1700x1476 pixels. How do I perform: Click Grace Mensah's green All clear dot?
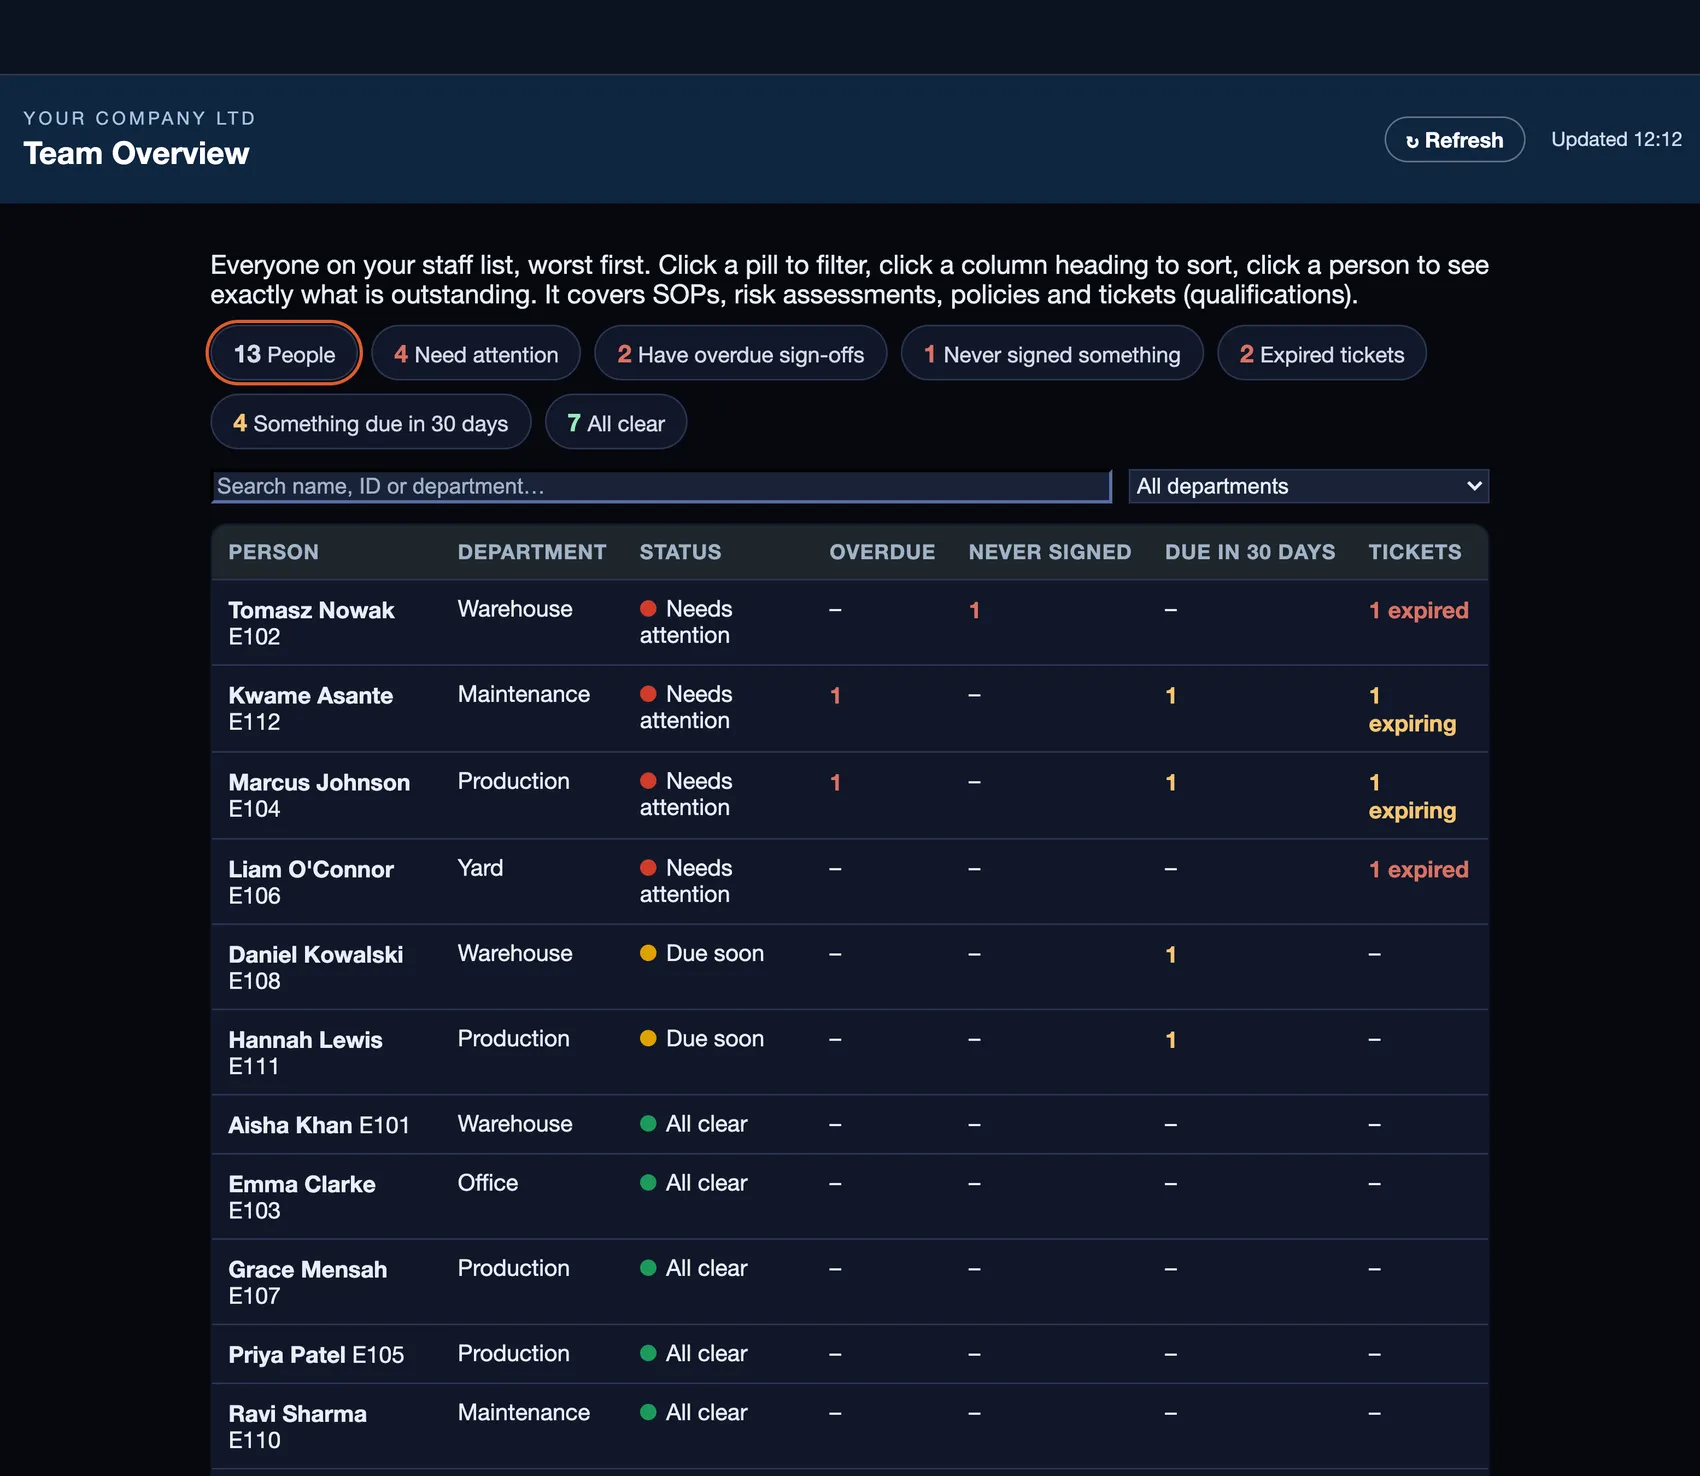(x=648, y=1267)
